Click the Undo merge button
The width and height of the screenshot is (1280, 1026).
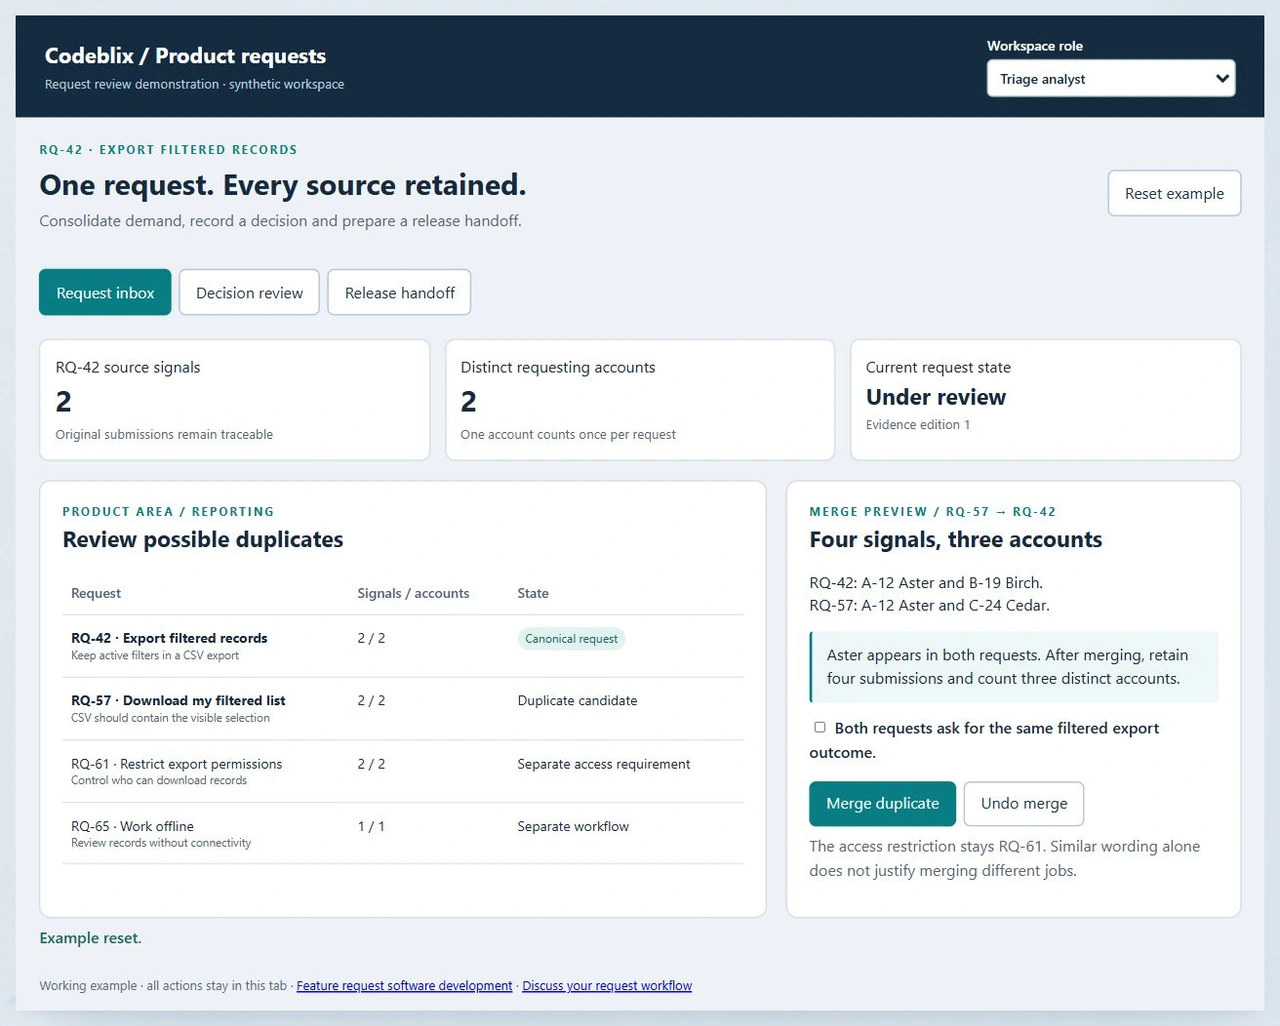coord(1024,804)
